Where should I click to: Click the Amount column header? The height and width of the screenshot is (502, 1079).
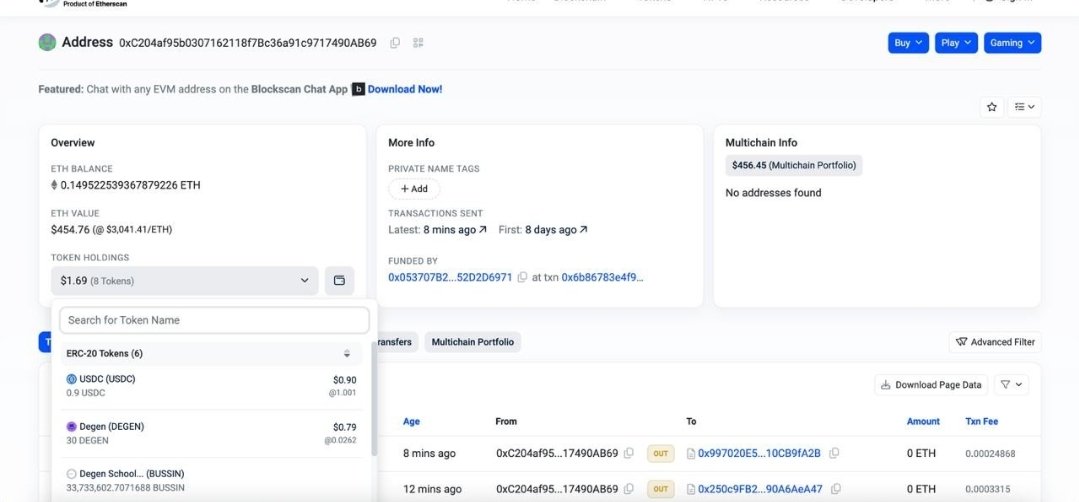pos(923,421)
